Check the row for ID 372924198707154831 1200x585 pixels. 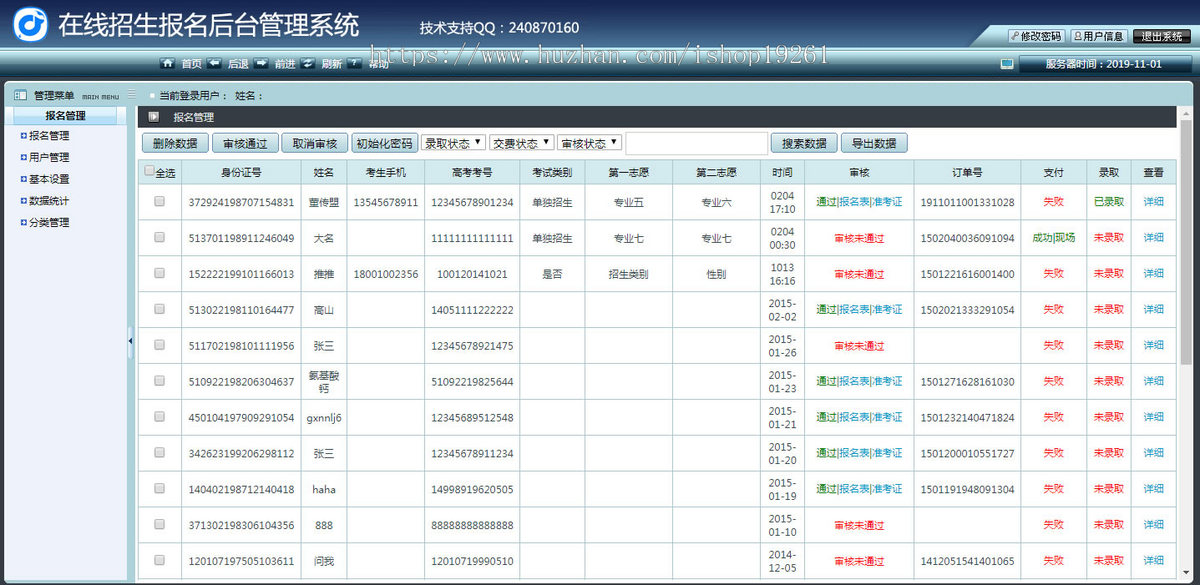click(x=159, y=201)
